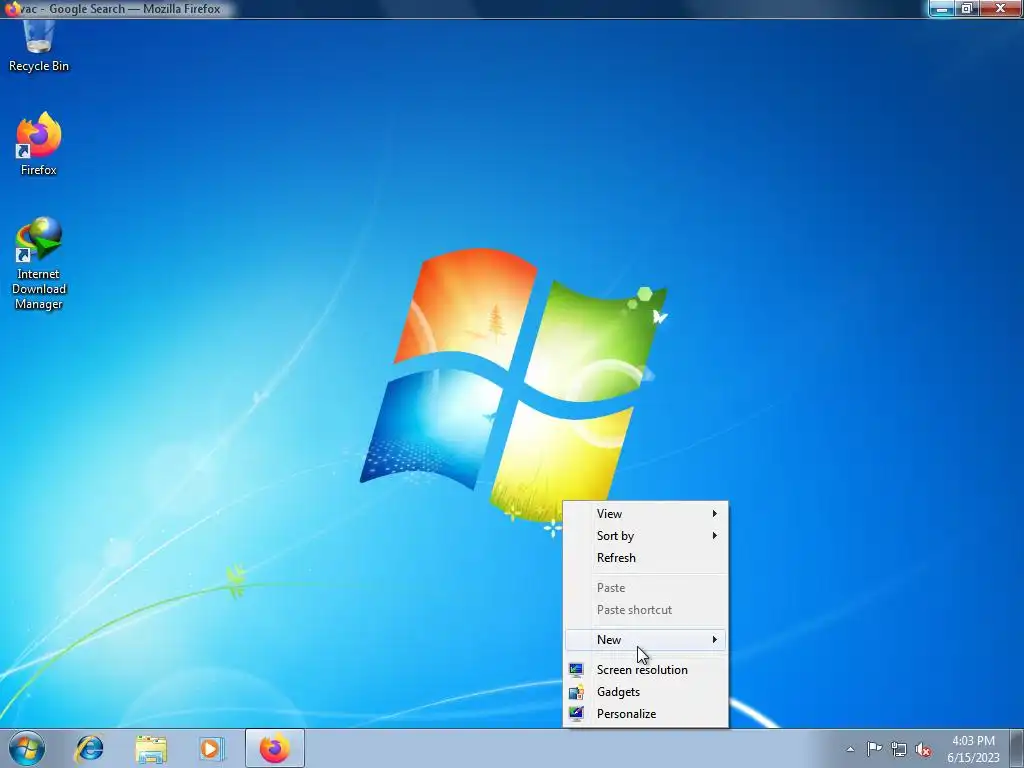
Task: Minimize the Firefox window
Action: (x=942, y=8)
